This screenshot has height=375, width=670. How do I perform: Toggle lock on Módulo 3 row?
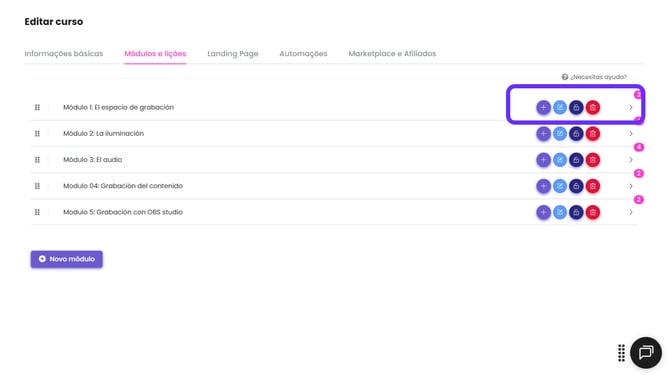click(x=576, y=160)
